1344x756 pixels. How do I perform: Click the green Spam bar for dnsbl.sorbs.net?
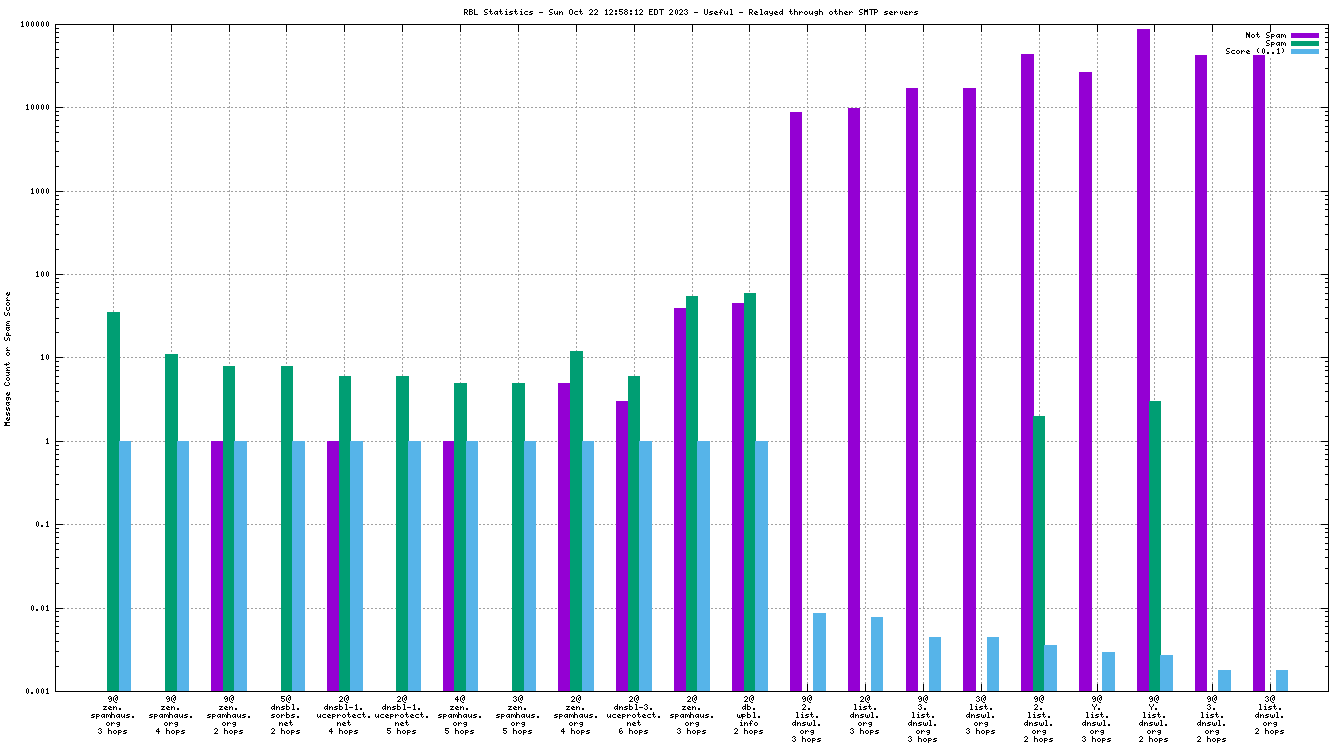coord(287,528)
